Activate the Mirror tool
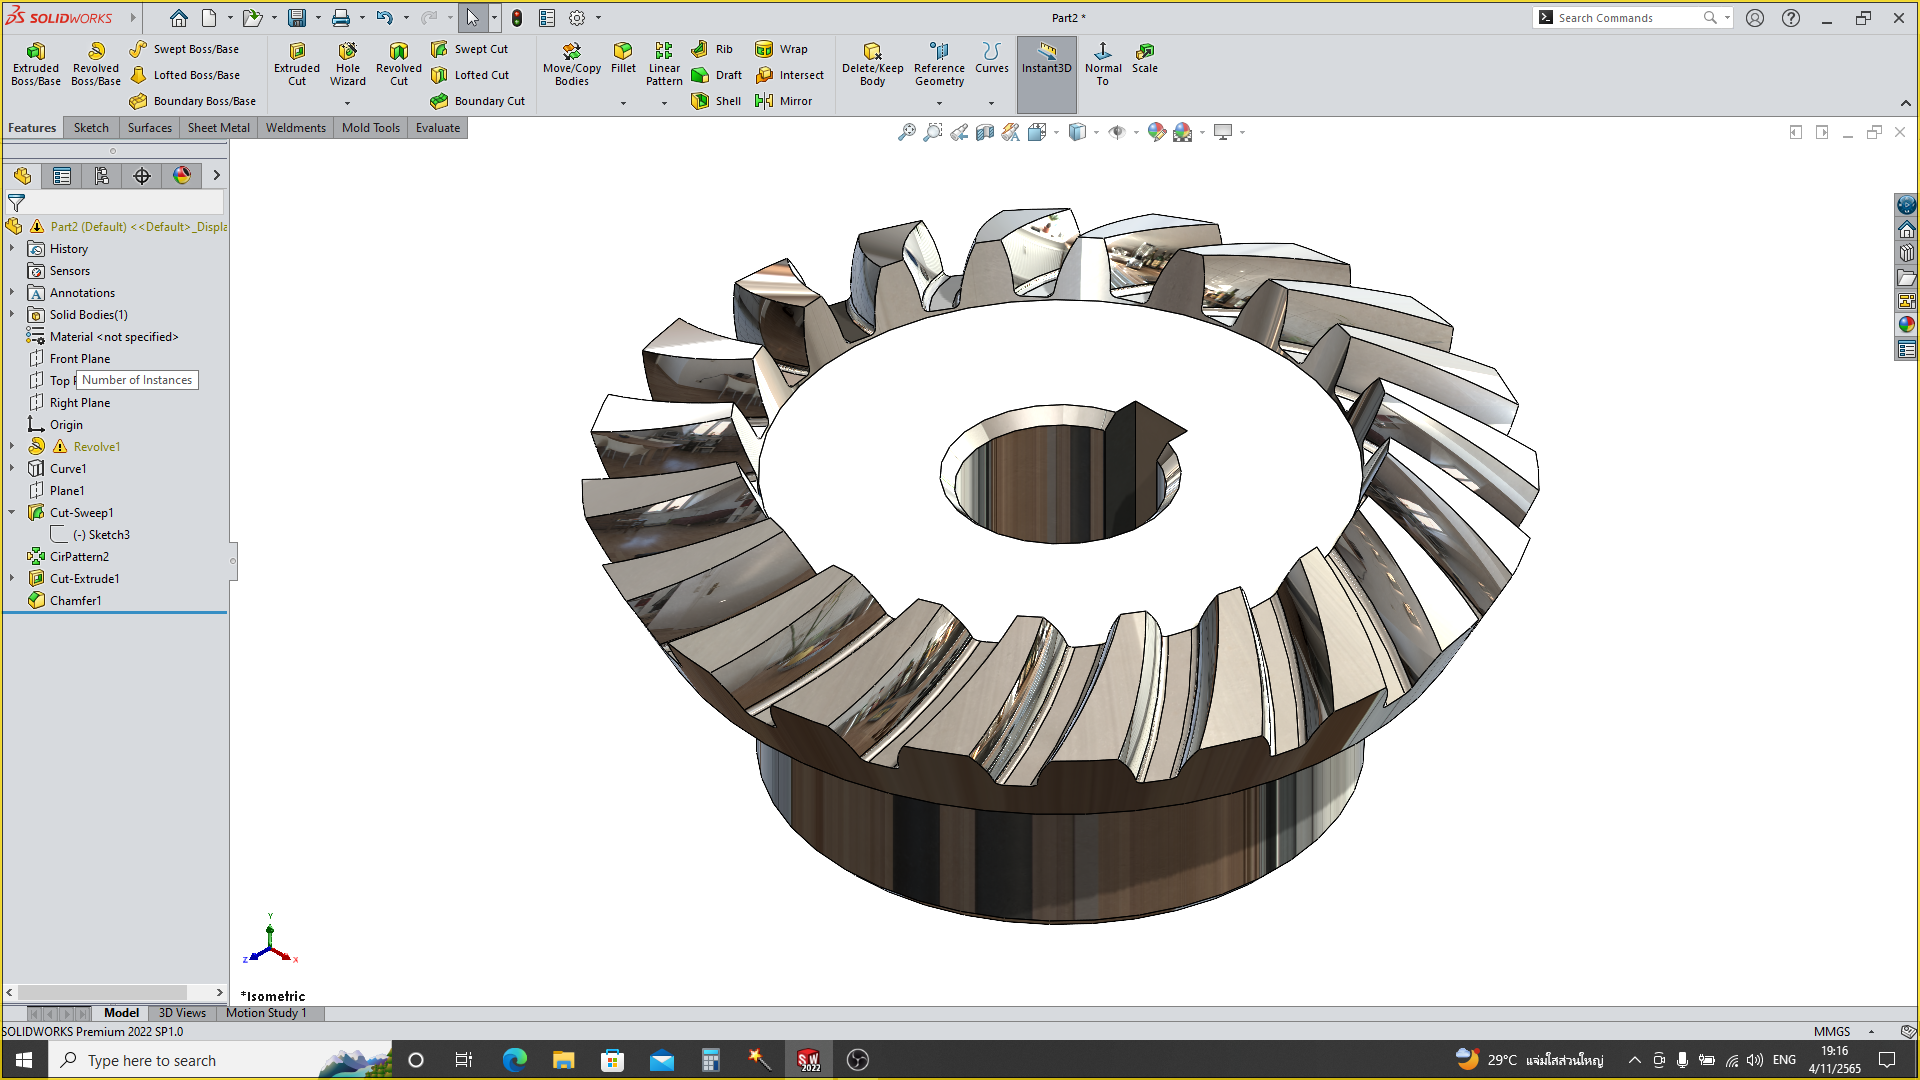1920x1080 pixels. pos(784,101)
